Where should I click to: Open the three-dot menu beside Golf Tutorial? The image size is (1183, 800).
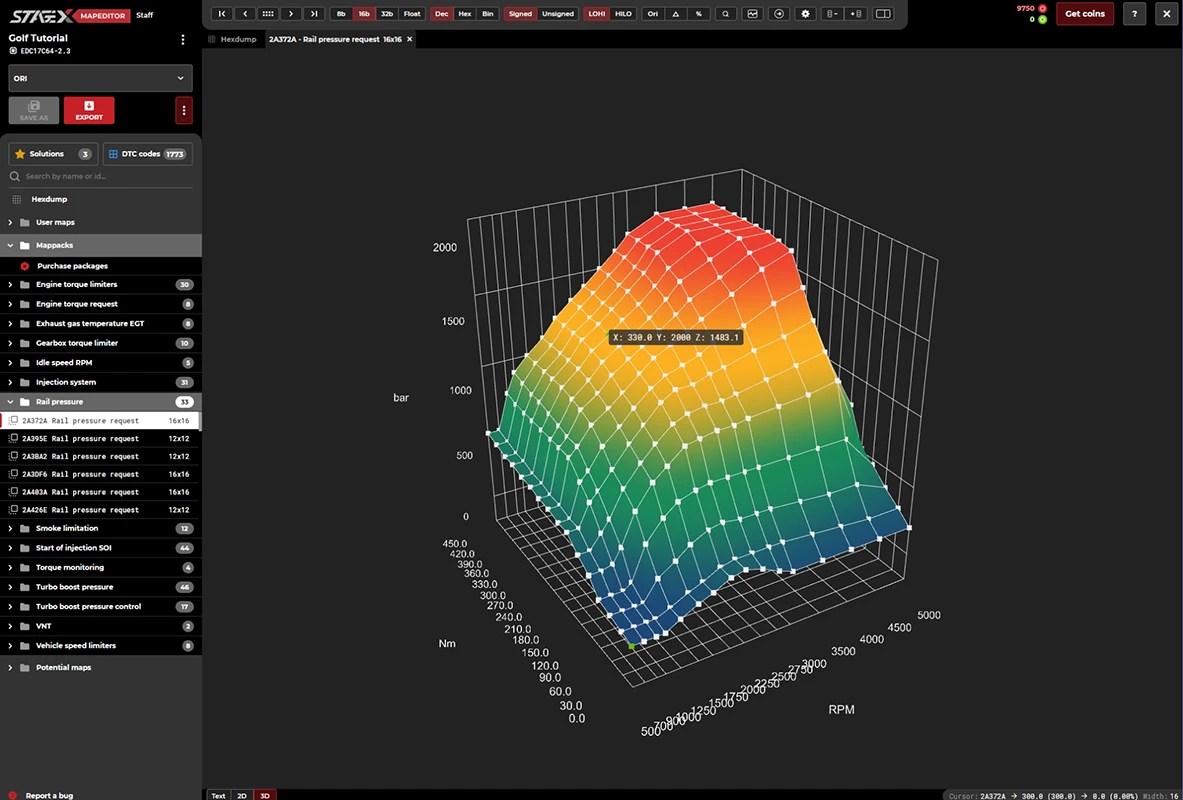[x=183, y=40]
